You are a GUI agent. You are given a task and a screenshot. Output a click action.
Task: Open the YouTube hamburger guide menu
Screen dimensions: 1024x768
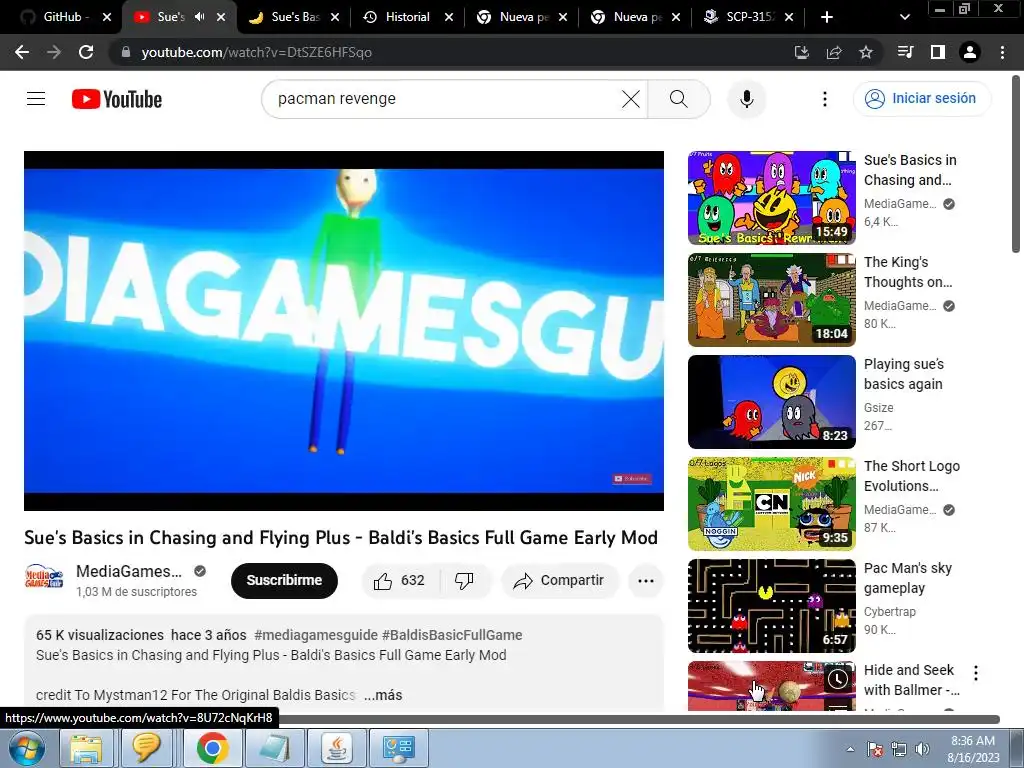(36, 99)
